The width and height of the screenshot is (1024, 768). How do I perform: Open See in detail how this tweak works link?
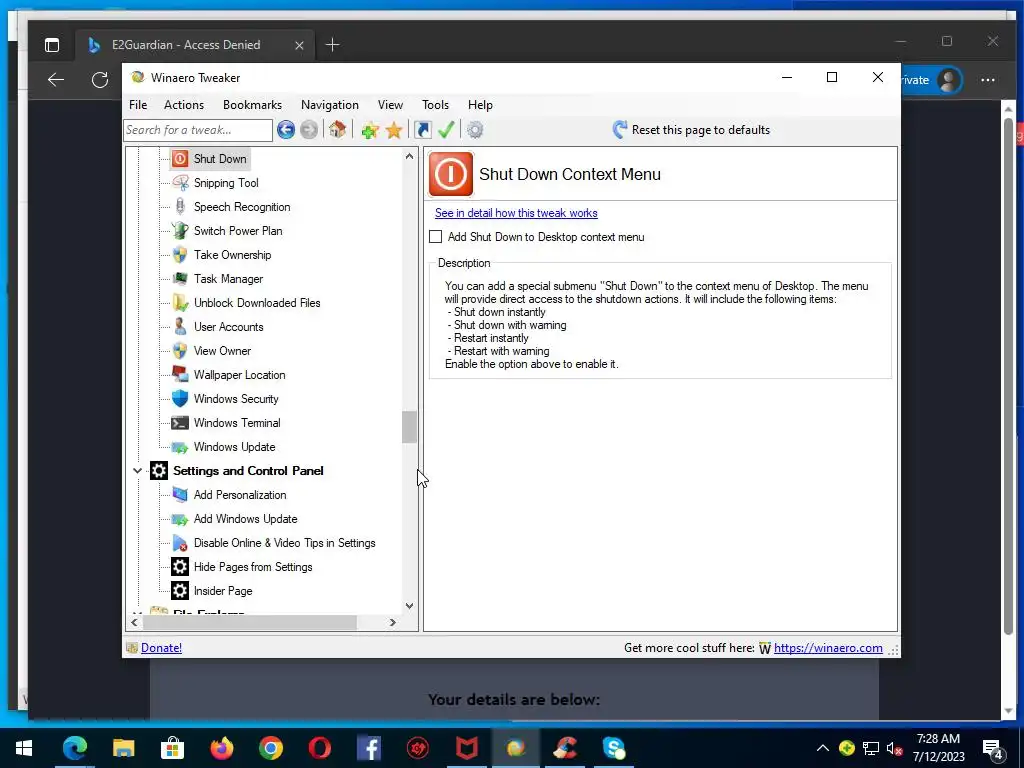516,213
